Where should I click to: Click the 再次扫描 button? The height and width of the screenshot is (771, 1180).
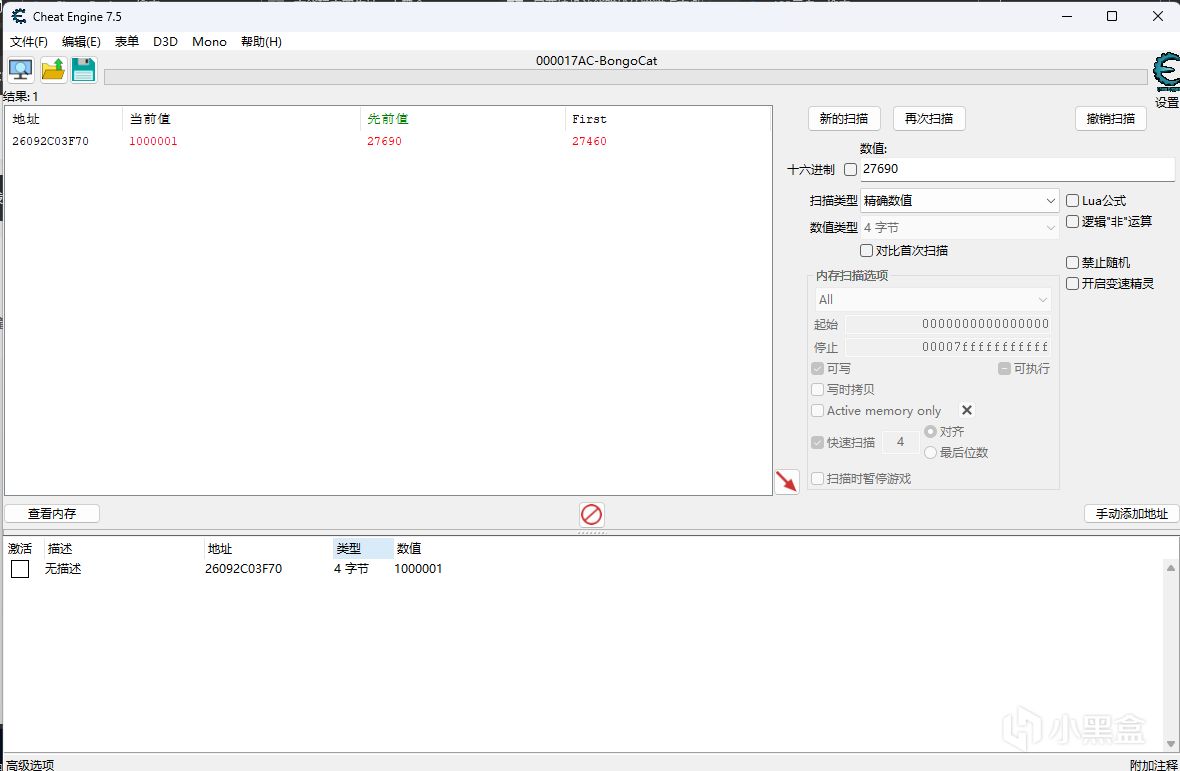pyautogui.click(x=929, y=118)
